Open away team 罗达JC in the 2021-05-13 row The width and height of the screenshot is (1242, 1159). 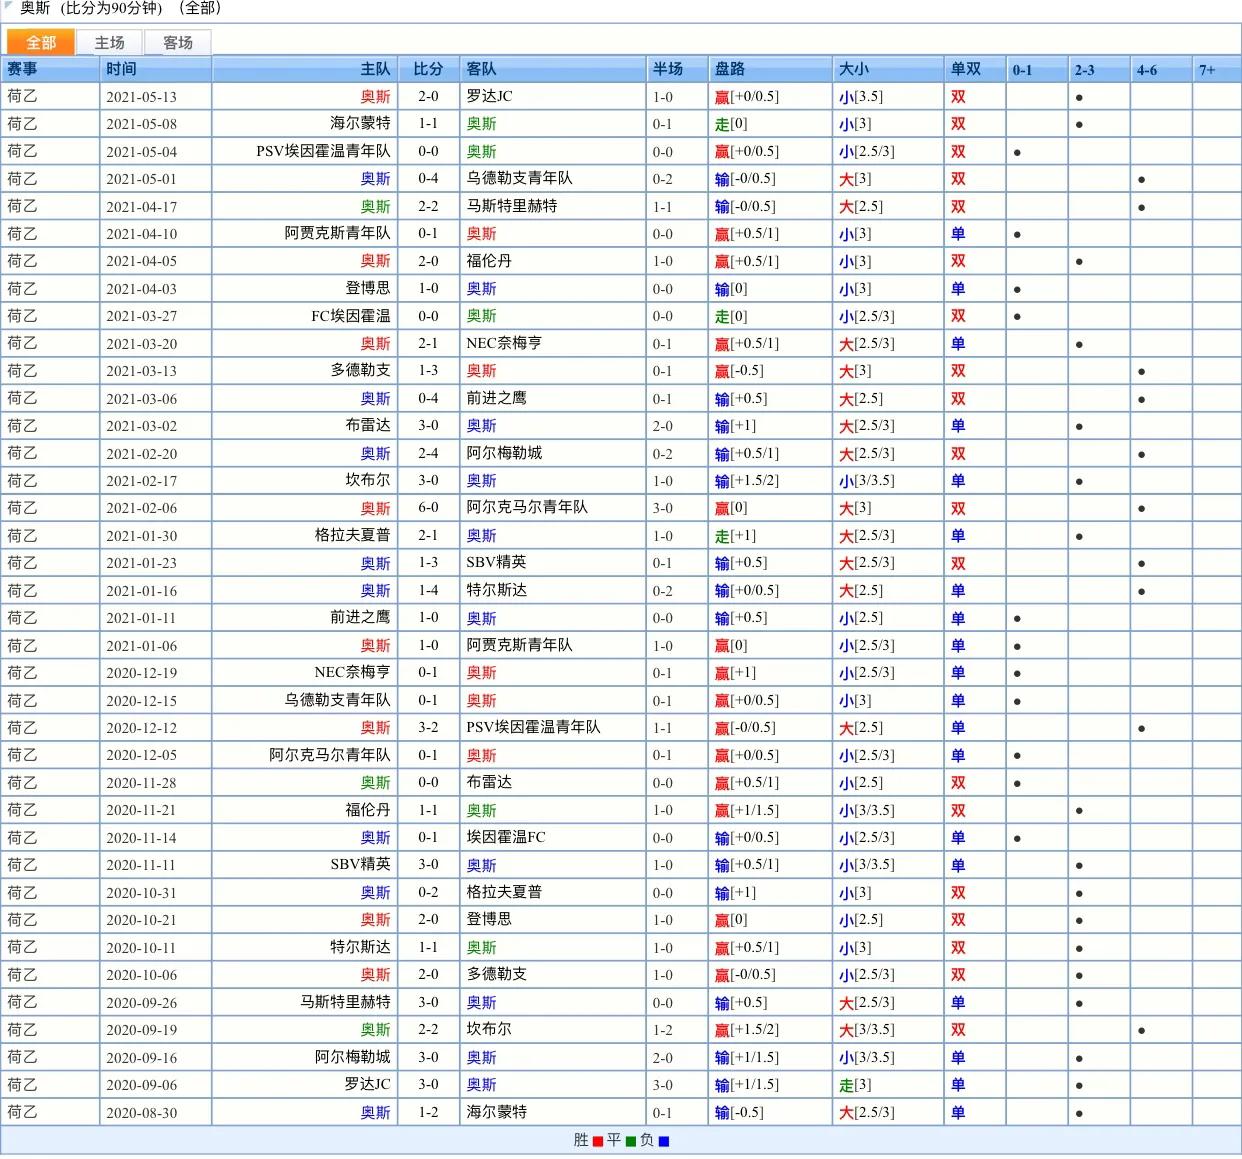pos(489,96)
